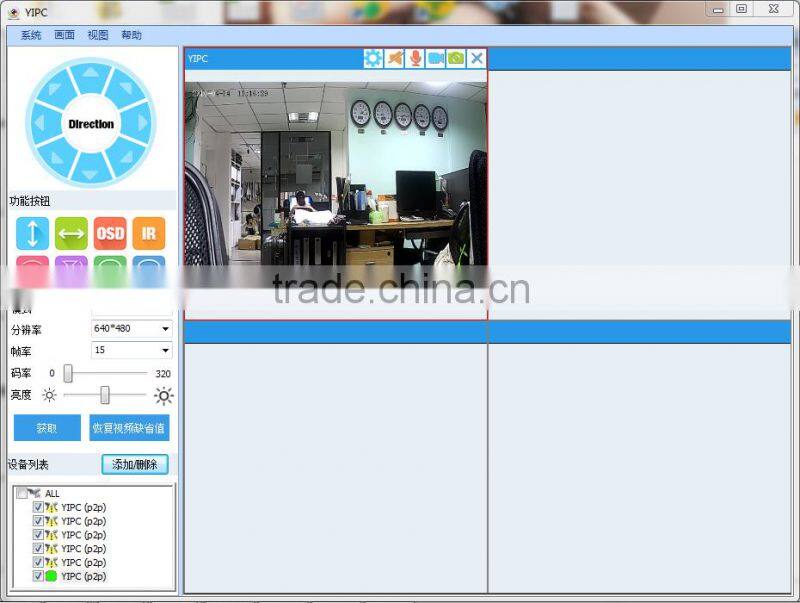The image size is (800, 603).
Task: Open the 视图 menu
Action: [98, 35]
